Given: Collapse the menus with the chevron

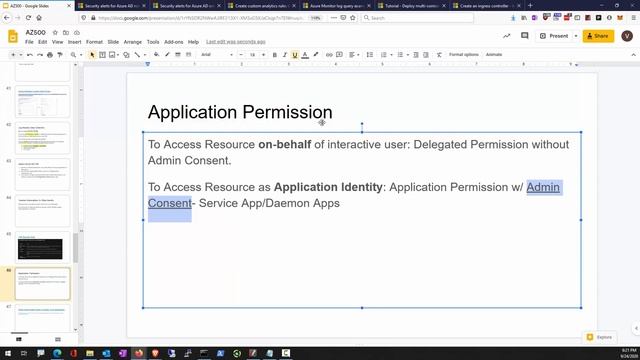Looking at the screenshot, I should (633, 55).
